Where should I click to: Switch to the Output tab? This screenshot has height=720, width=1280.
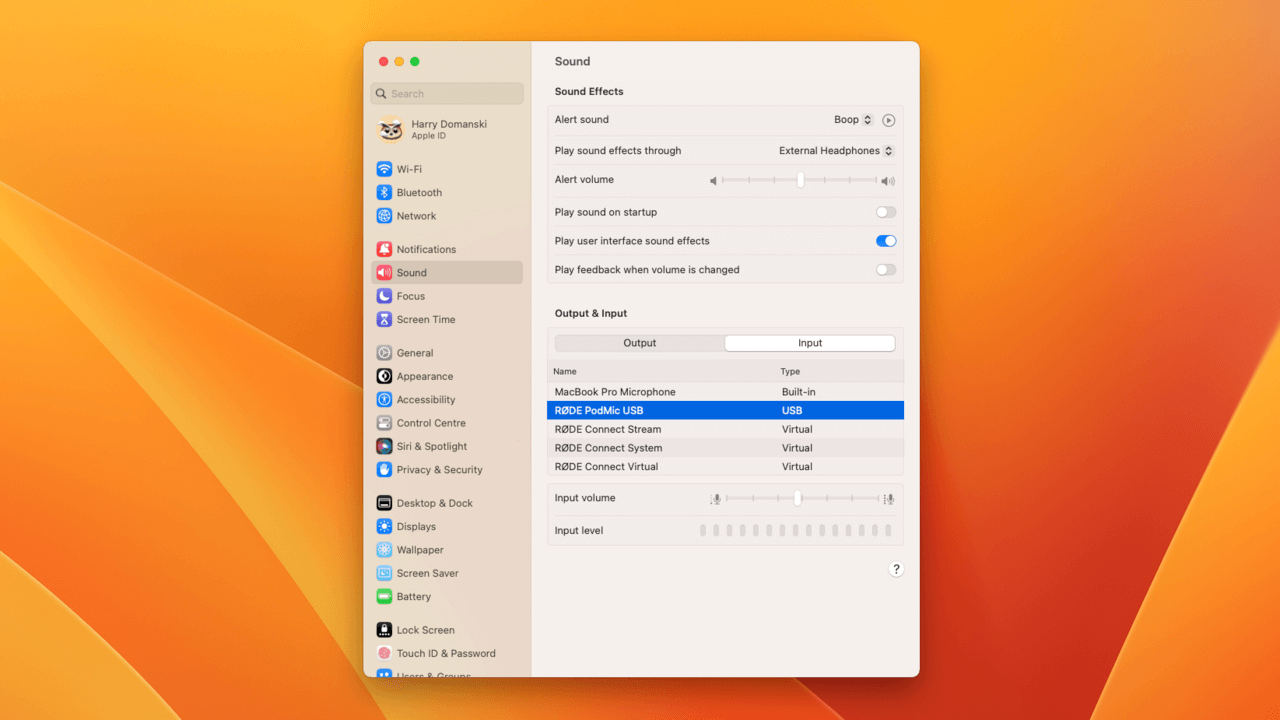640,343
